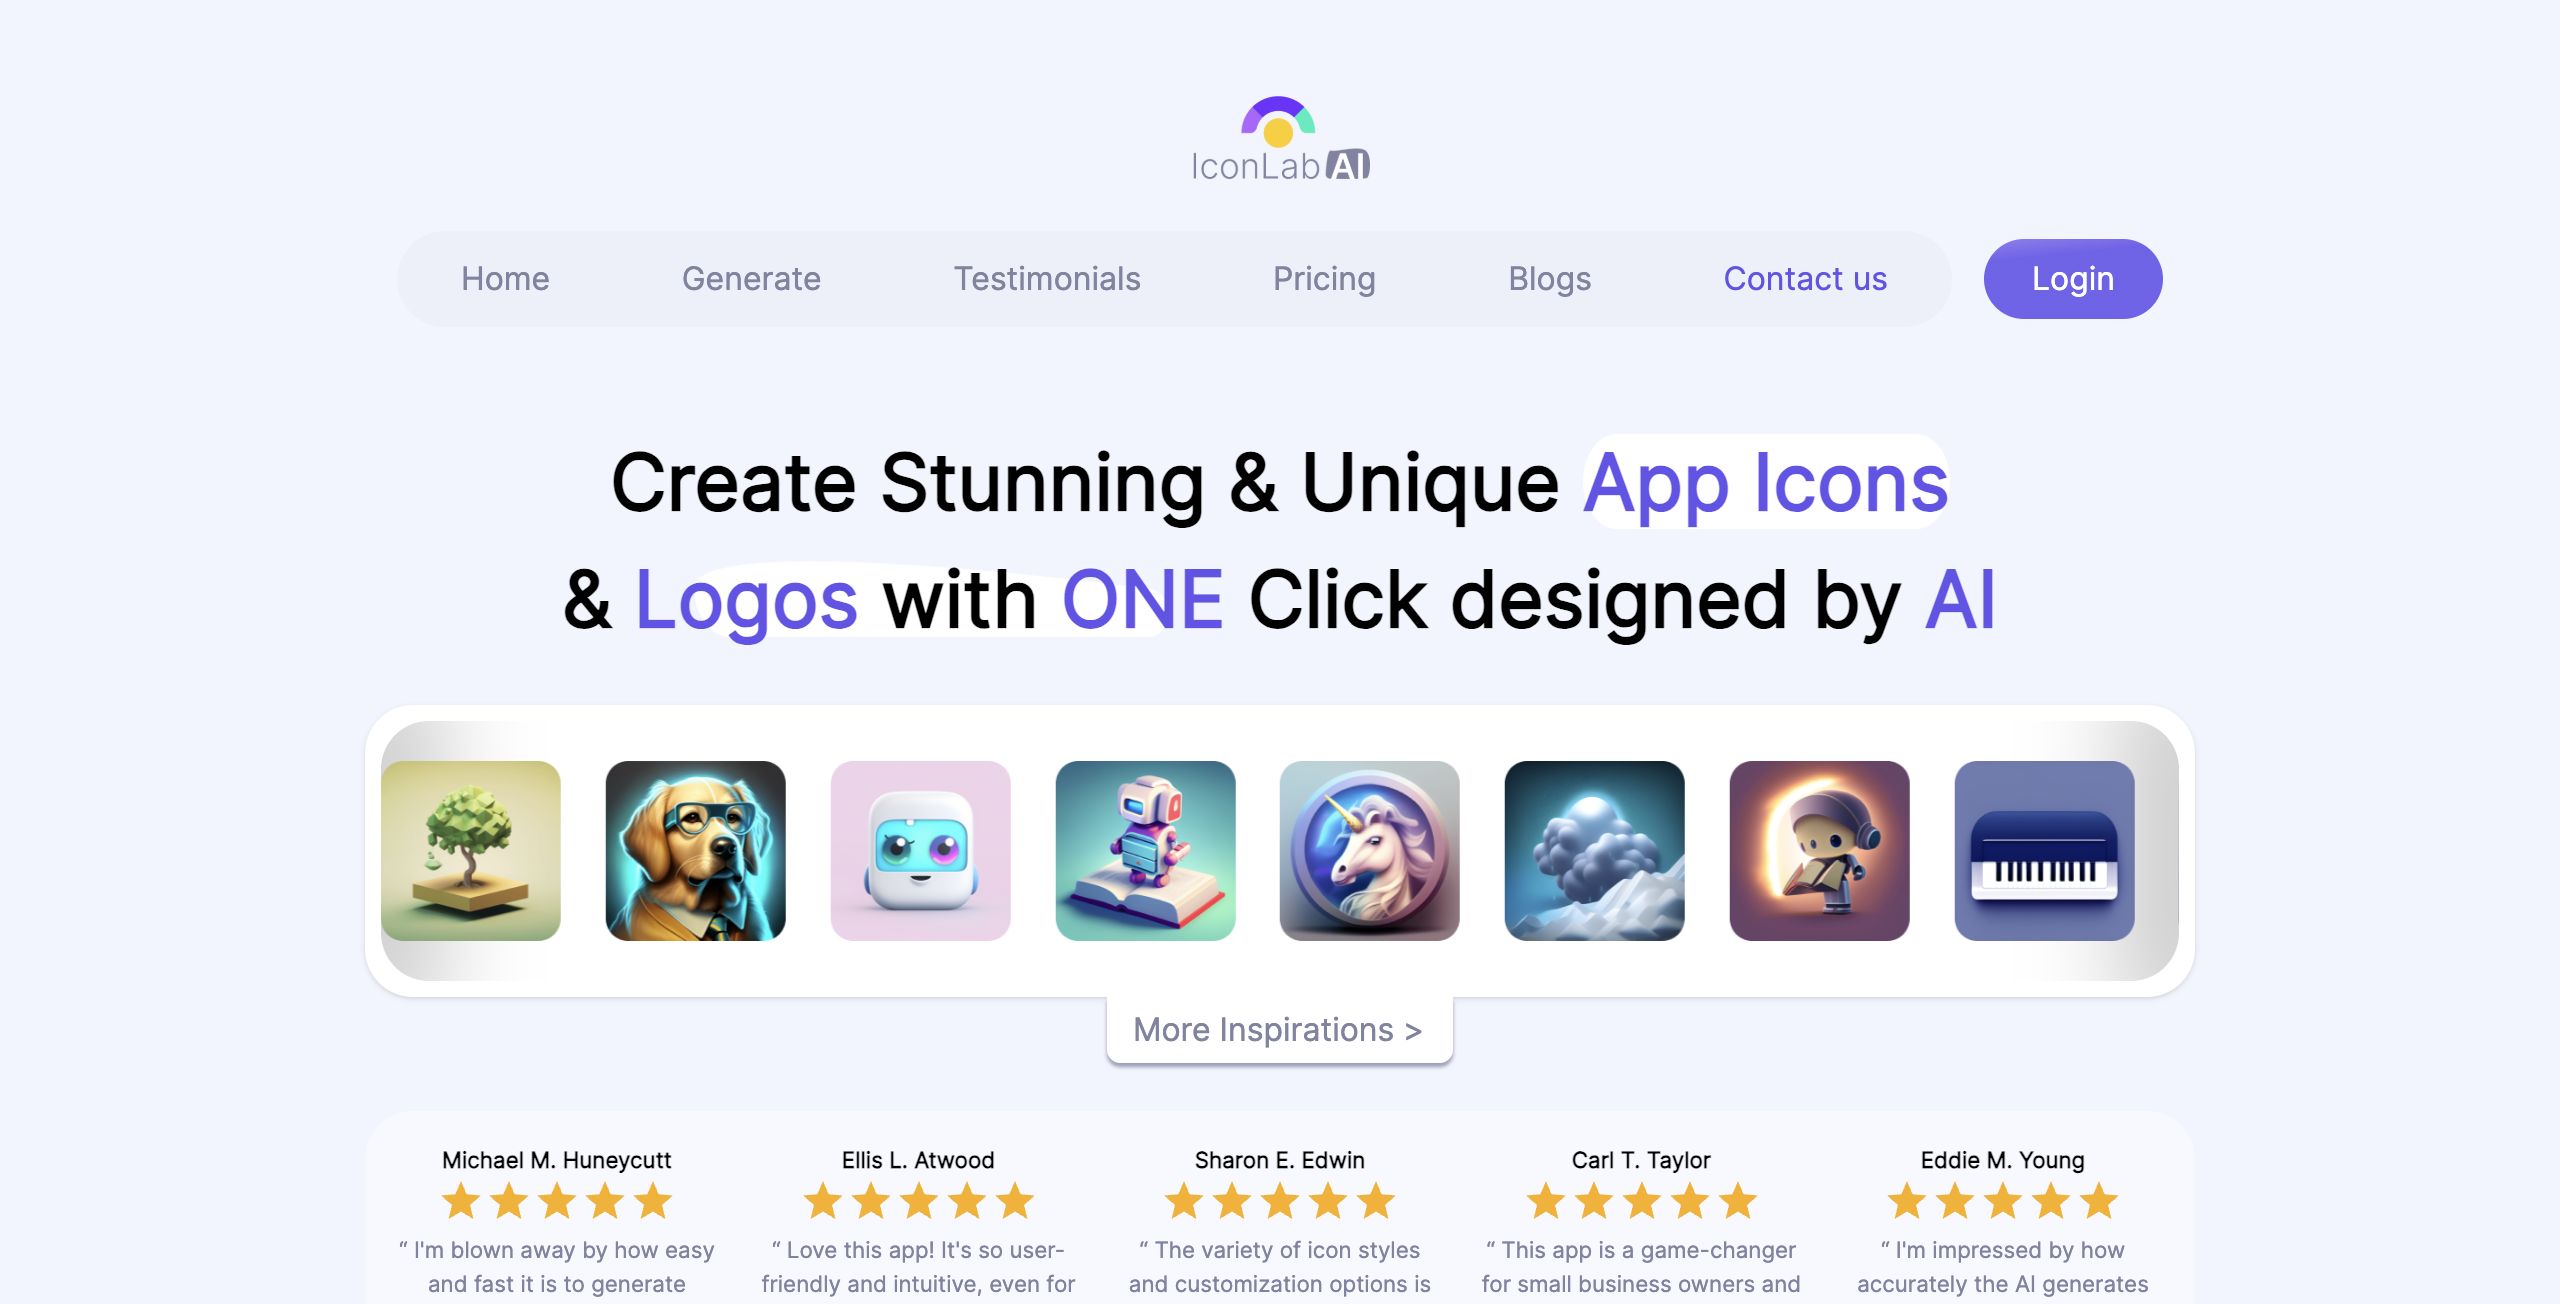
Task: Select the unicorn badge icon
Action: click(1370, 851)
